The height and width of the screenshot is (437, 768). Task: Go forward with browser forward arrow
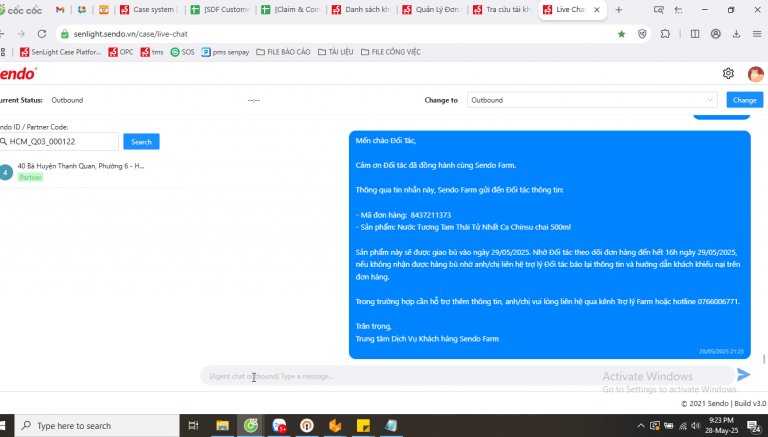click(x=21, y=34)
